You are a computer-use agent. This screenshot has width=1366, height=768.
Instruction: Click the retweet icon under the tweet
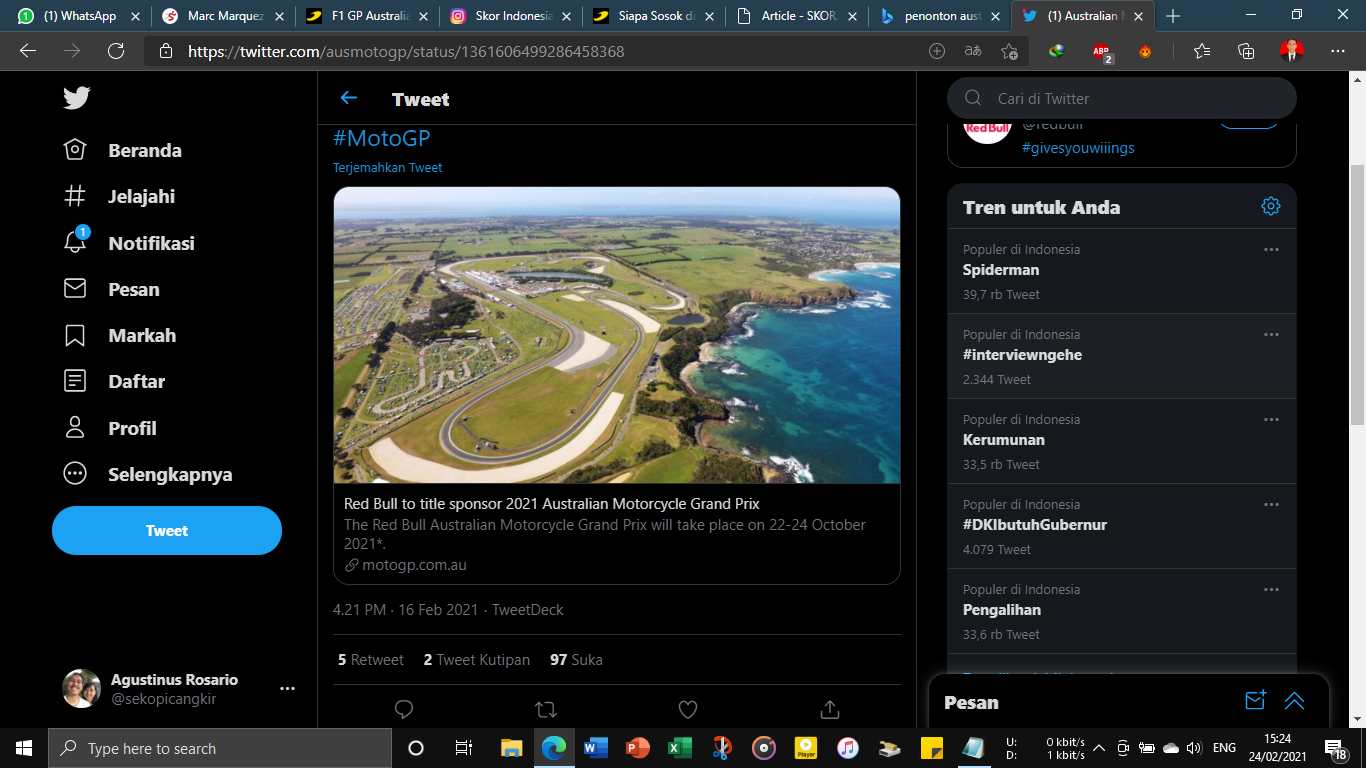point(546,709)
